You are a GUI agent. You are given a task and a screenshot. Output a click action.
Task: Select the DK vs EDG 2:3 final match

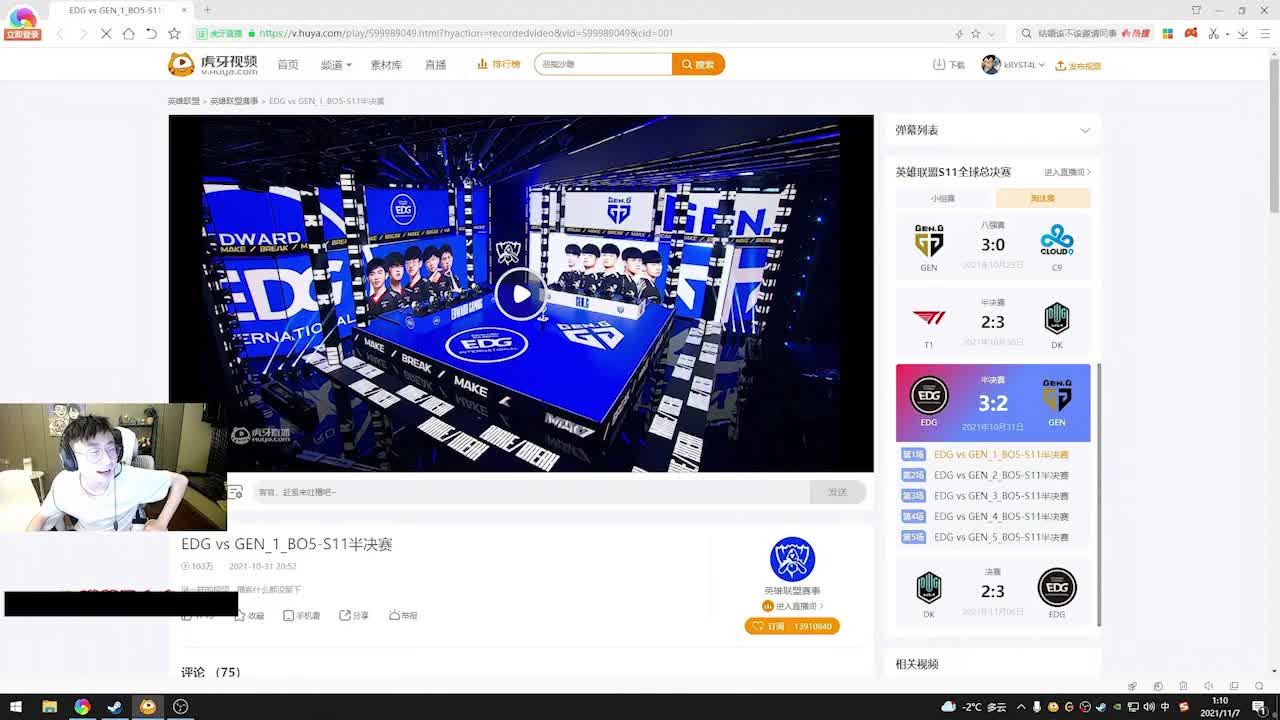tap(993, 591)
